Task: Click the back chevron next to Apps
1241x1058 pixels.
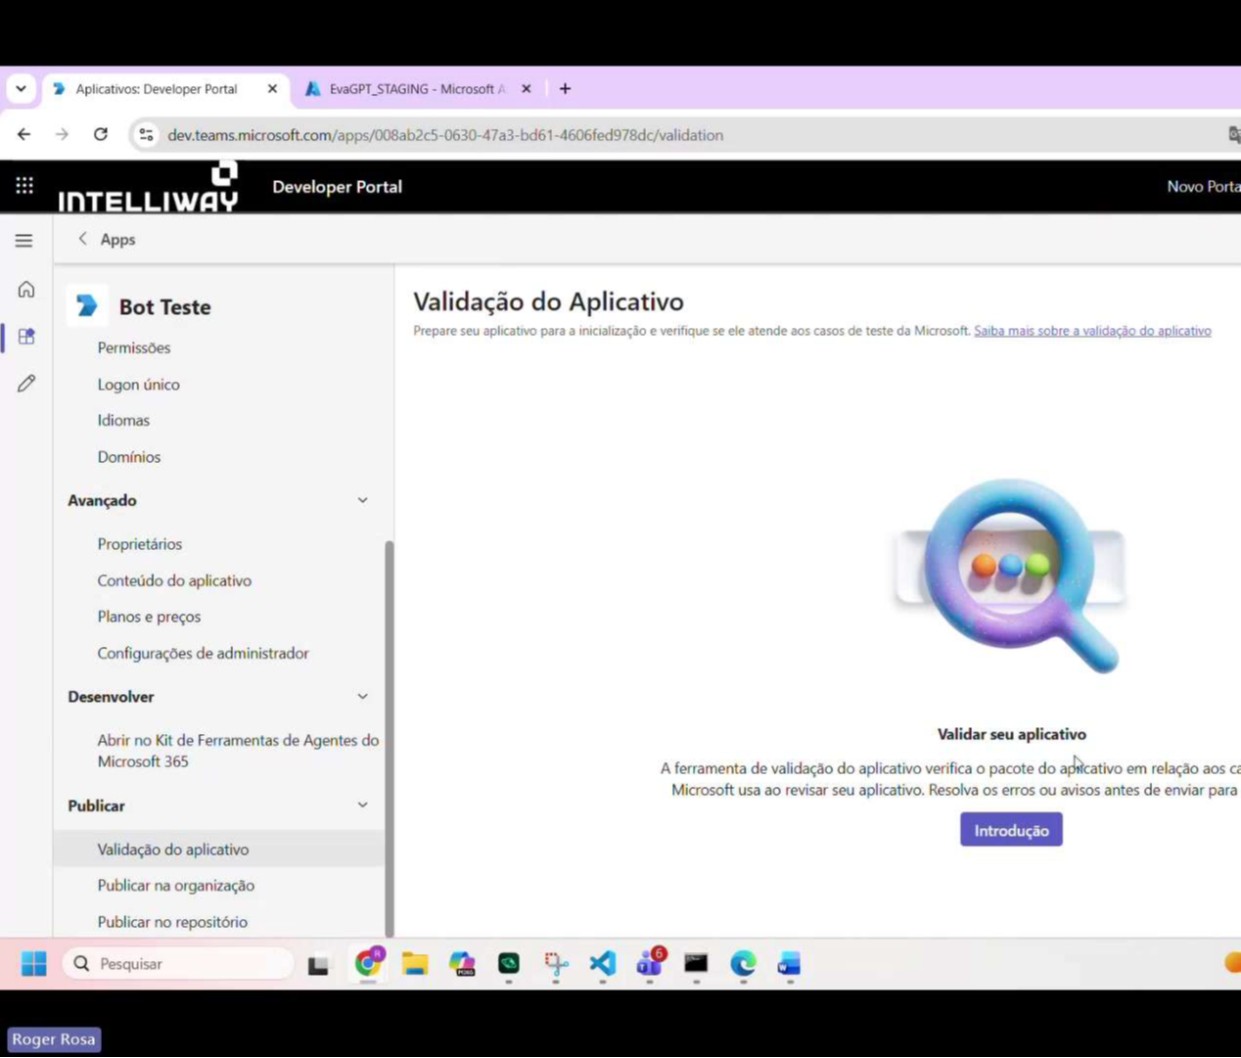Action: tap(83, 239)
